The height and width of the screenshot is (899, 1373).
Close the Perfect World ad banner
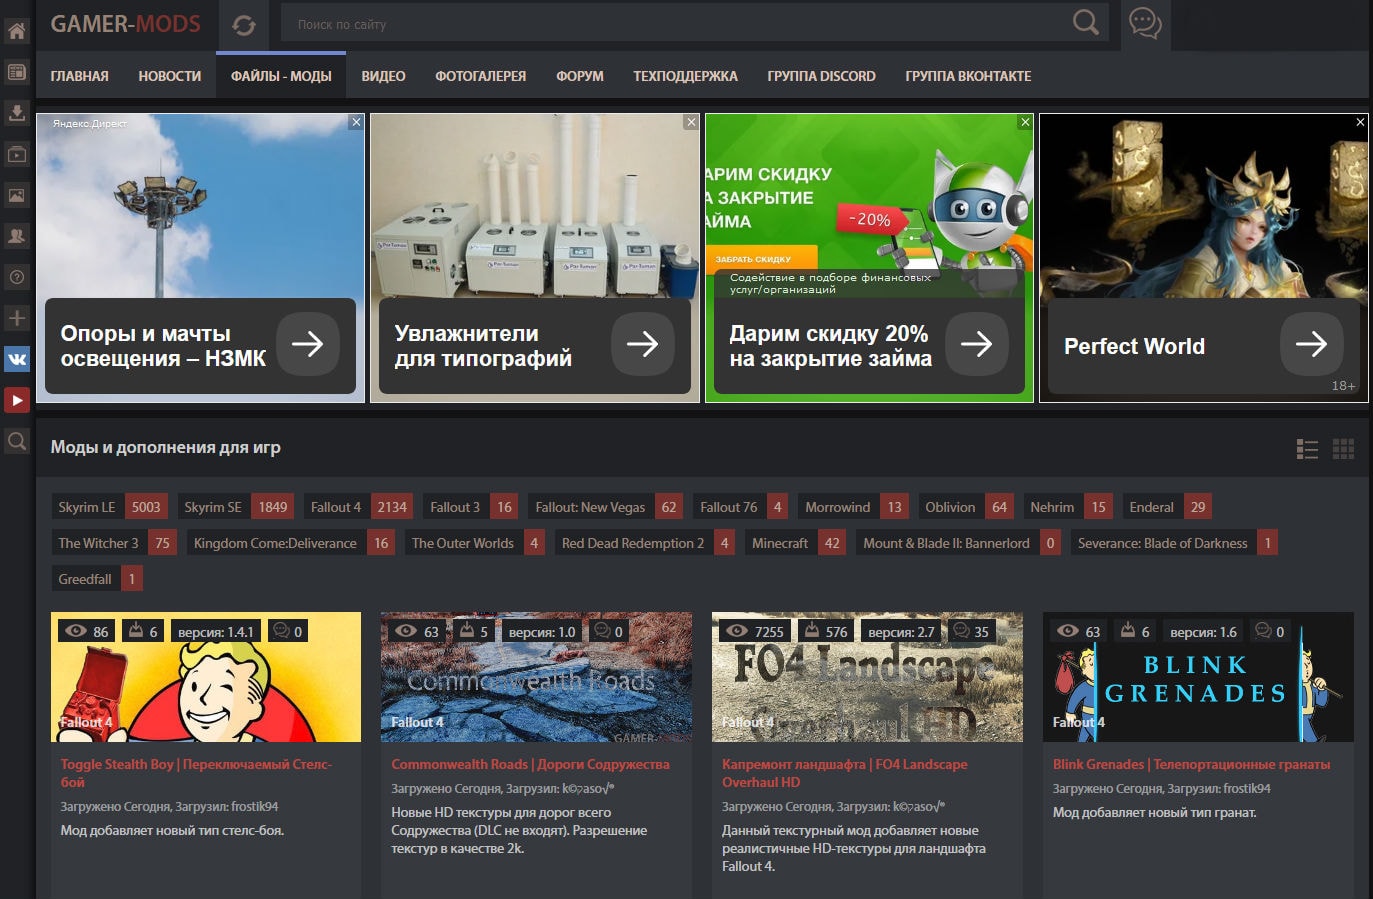tap(1360, 122)
